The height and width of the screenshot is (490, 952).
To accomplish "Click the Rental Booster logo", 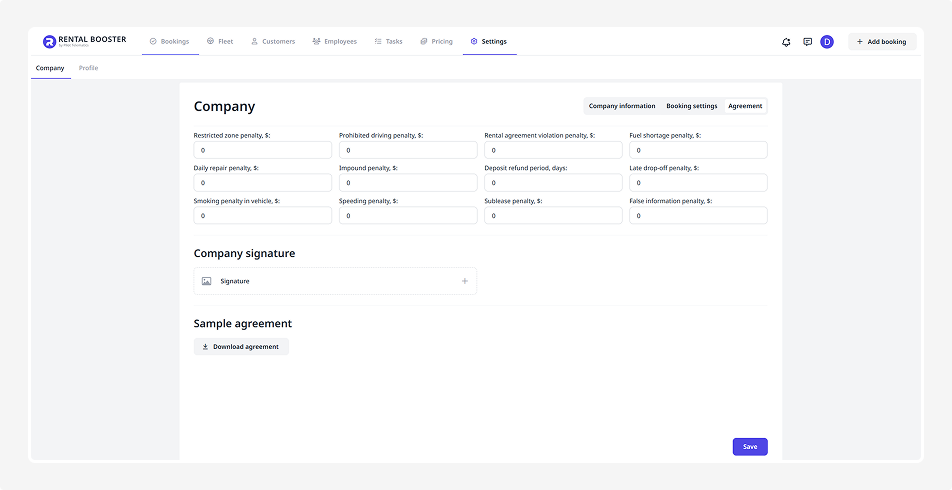I will [x=84, y=41].
